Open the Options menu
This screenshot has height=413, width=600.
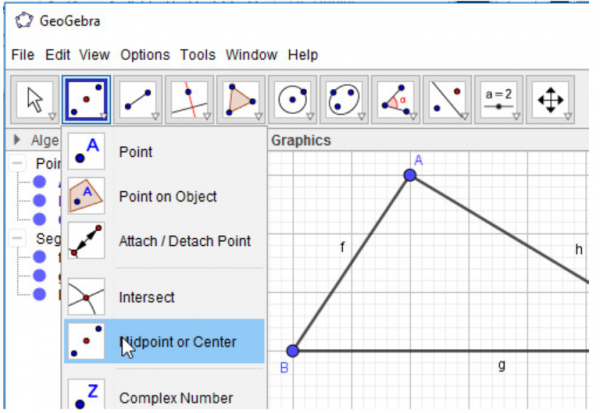(145, 55)
